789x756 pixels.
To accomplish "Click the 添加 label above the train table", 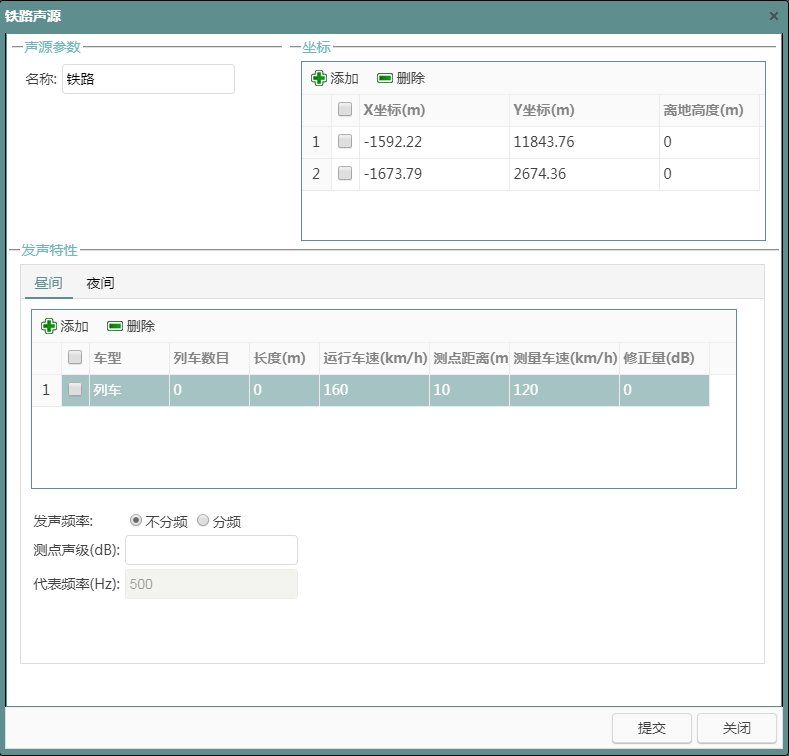I will coord(74,326).
